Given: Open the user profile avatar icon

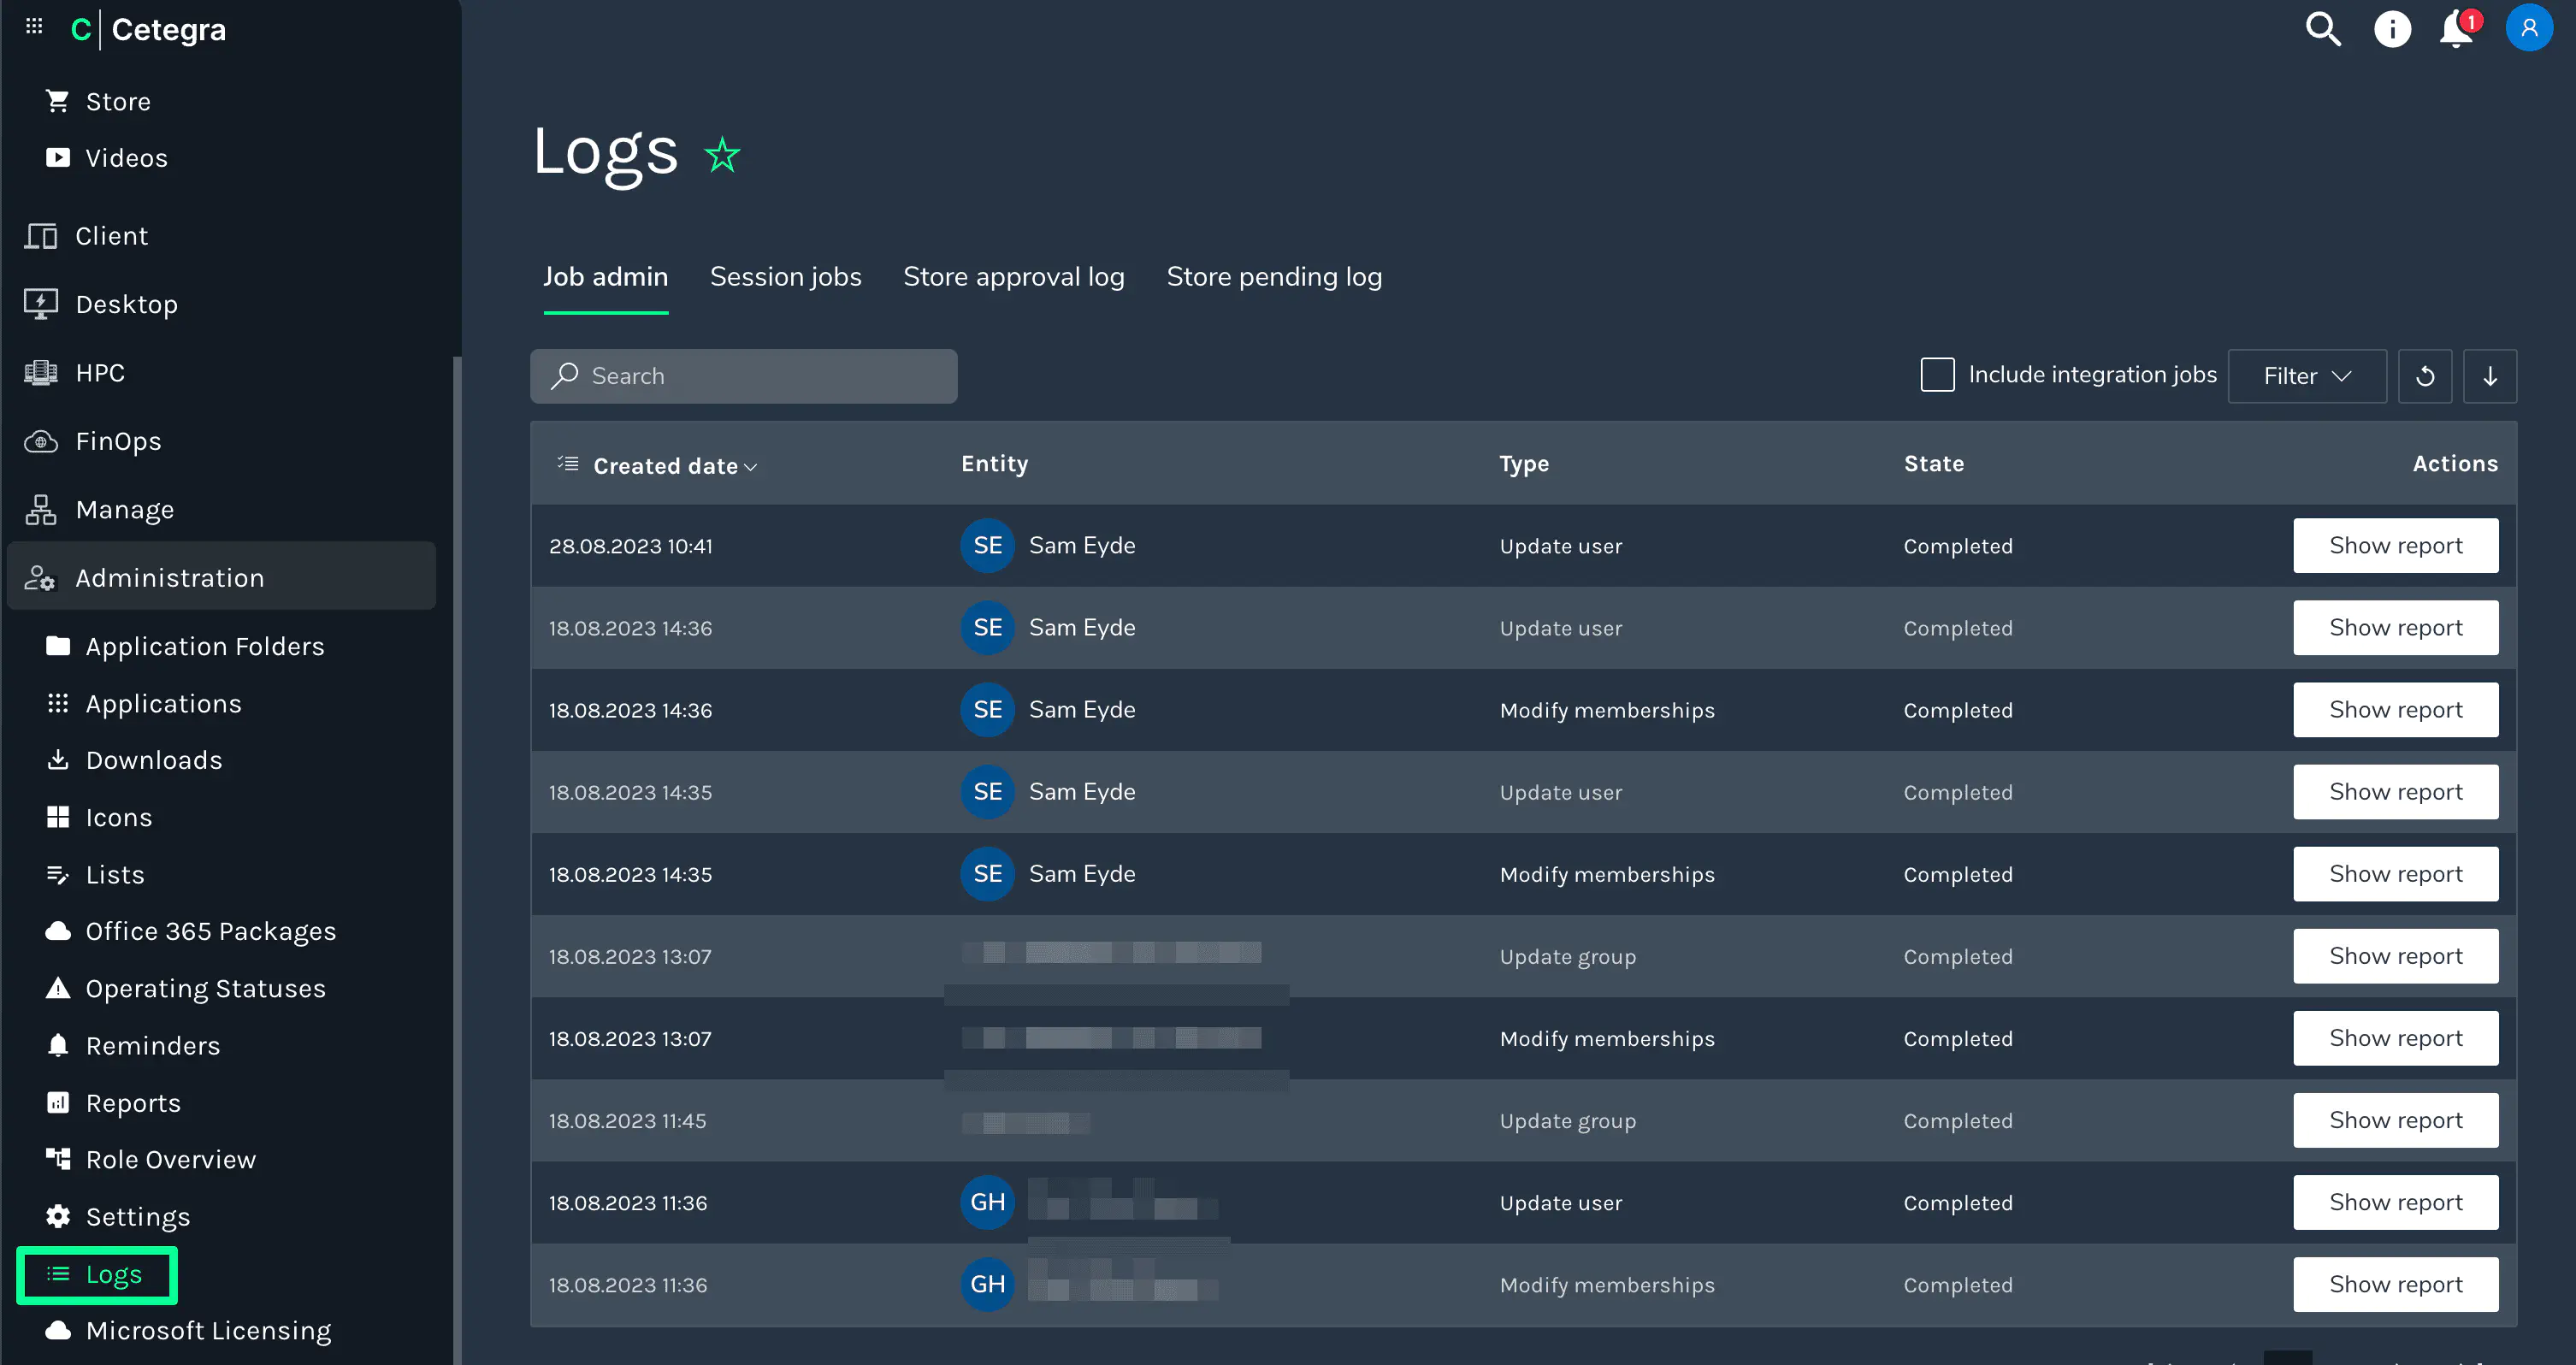Looking at the screenshot, I should click(2528, 29).
